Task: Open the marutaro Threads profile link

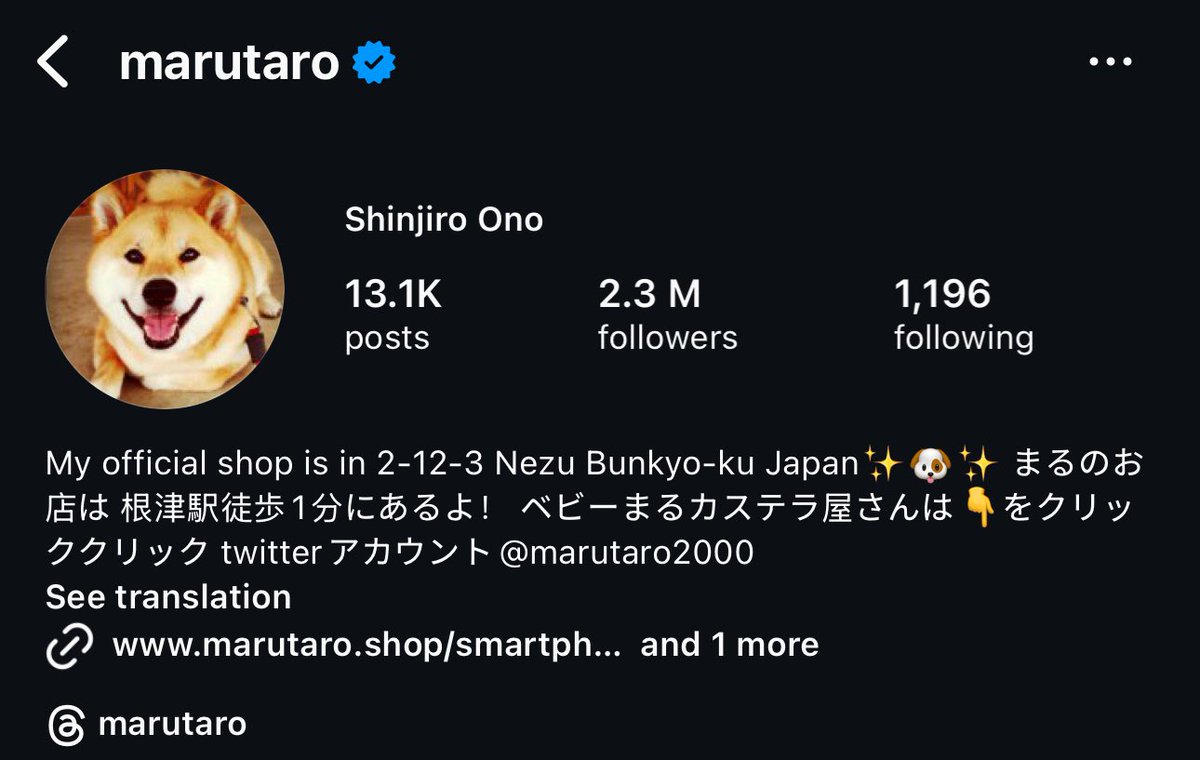Action: [172, 724]
